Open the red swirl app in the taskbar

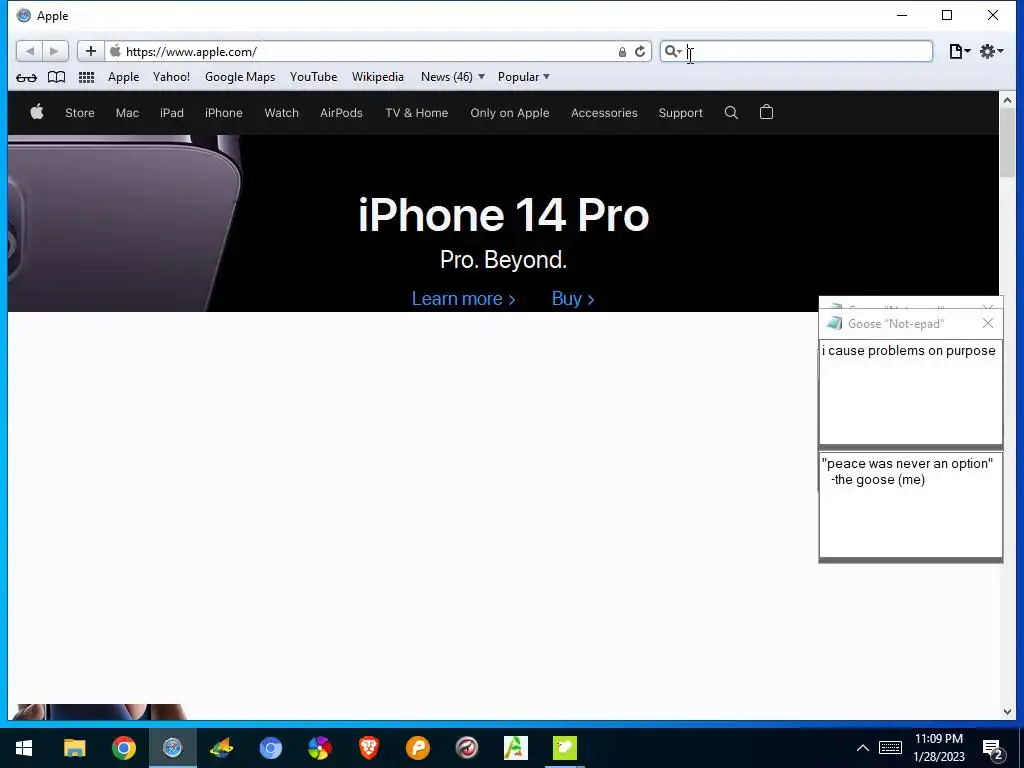[466, 748]
